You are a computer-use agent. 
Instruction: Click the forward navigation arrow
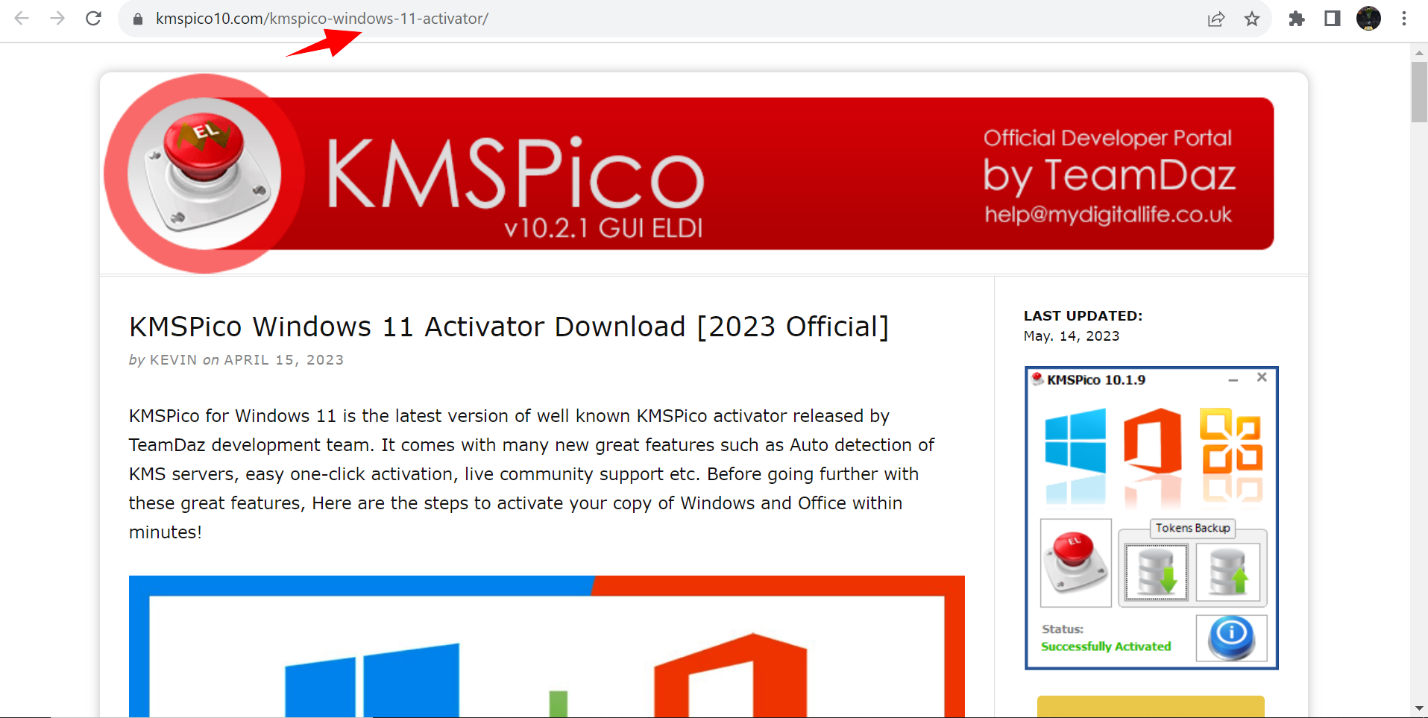[57, 18]
